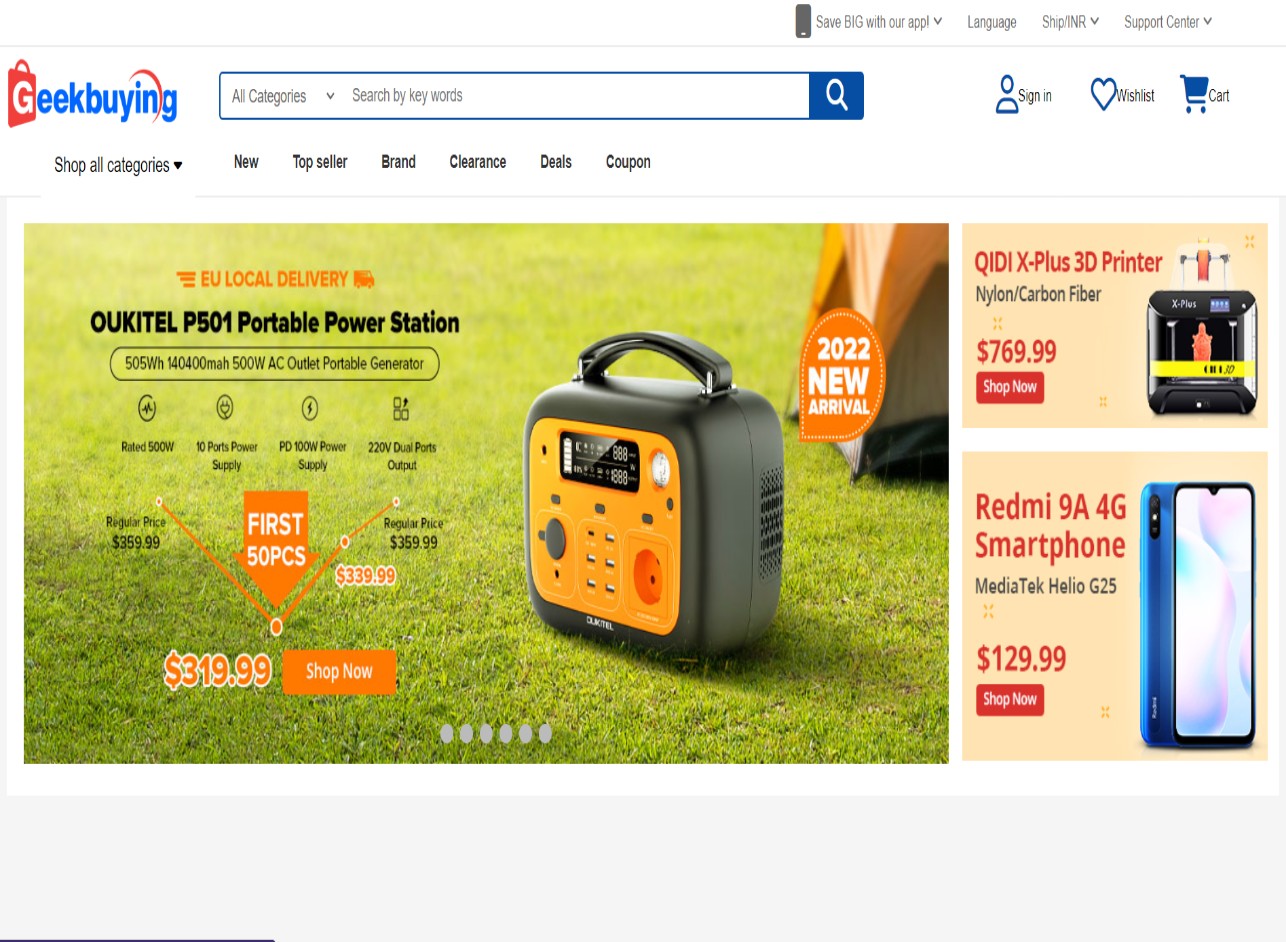The image size is (1286, 942).
Task: Open the All Categories dropdown in search
Action: click(x=283, y=96)
